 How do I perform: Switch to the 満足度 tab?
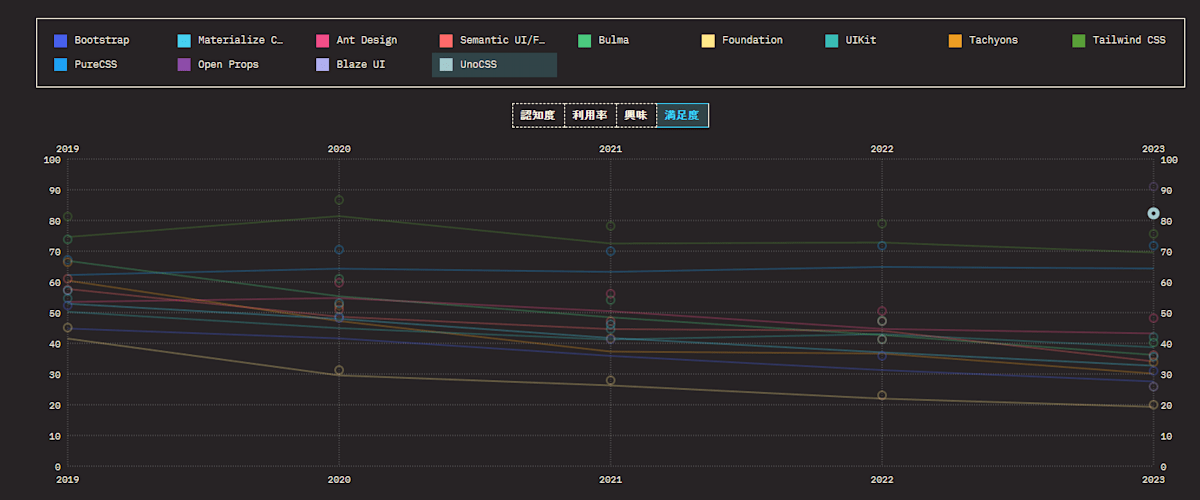pos(682,115)
